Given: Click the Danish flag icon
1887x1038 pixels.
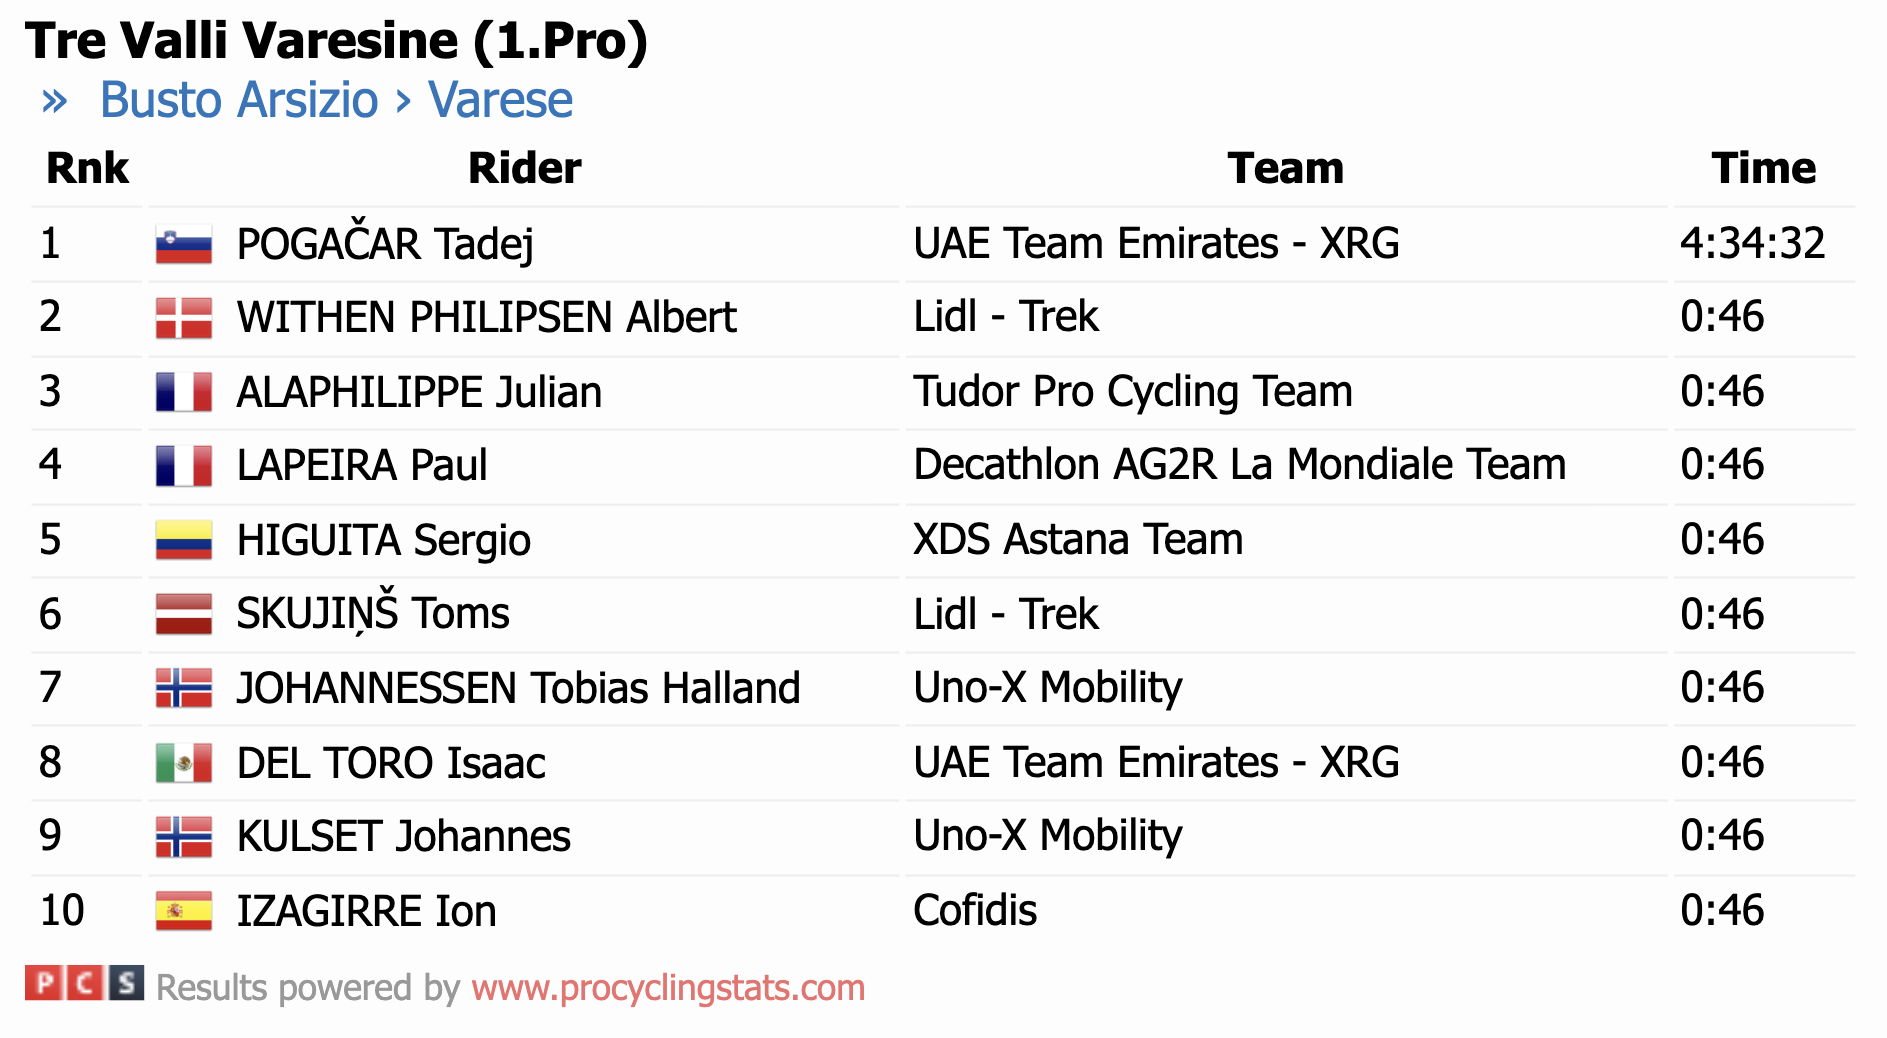Looking at the screenshot, I should (184, 318).
